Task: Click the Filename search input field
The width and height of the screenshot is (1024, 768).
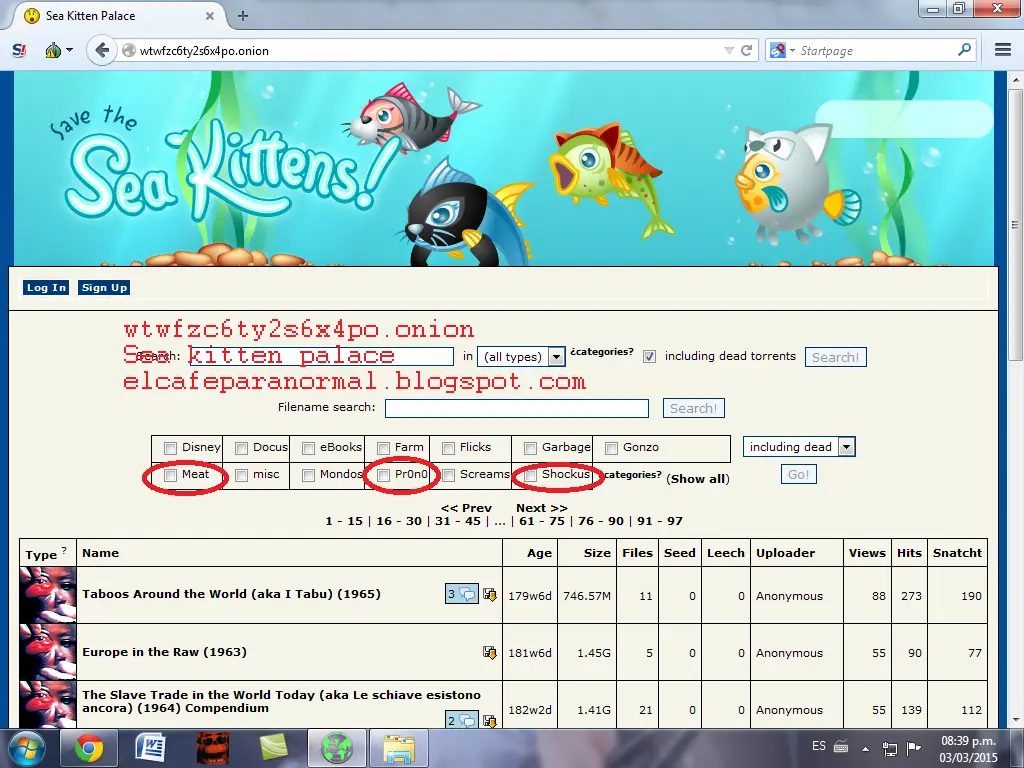Action: click(x=517, y=408)
